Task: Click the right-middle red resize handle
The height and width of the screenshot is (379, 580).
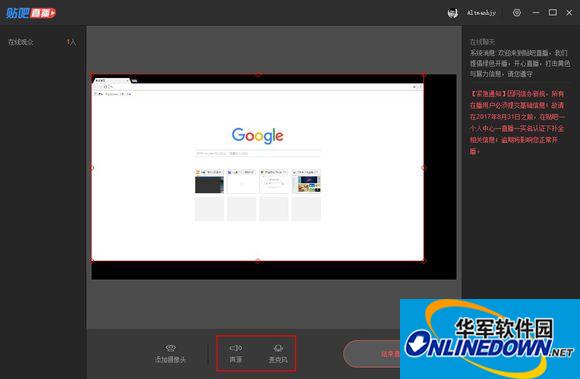Action: click(424, 168)
